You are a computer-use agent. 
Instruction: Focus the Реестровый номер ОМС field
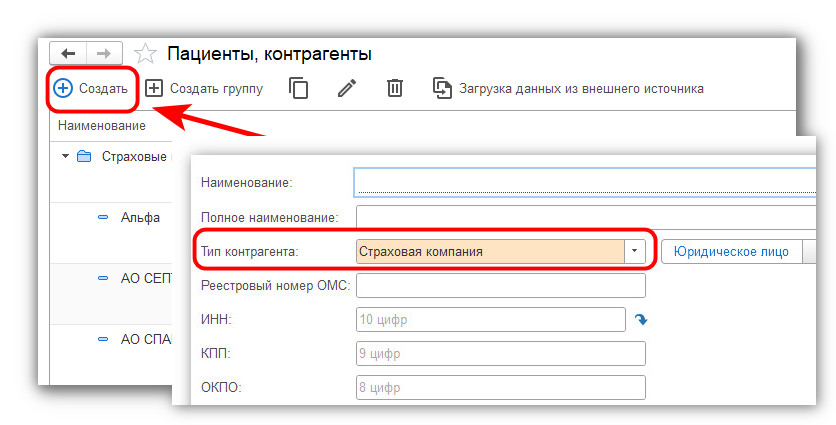pyautogui.click(x=501, y=285)
